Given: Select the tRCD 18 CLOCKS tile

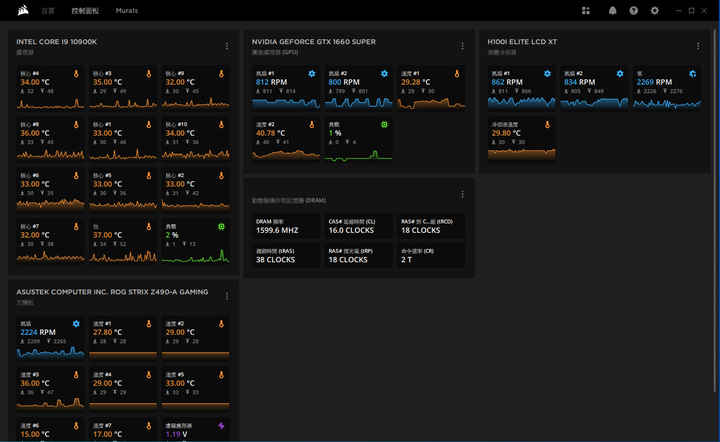Looking at the screenshot, I should 431,226.
